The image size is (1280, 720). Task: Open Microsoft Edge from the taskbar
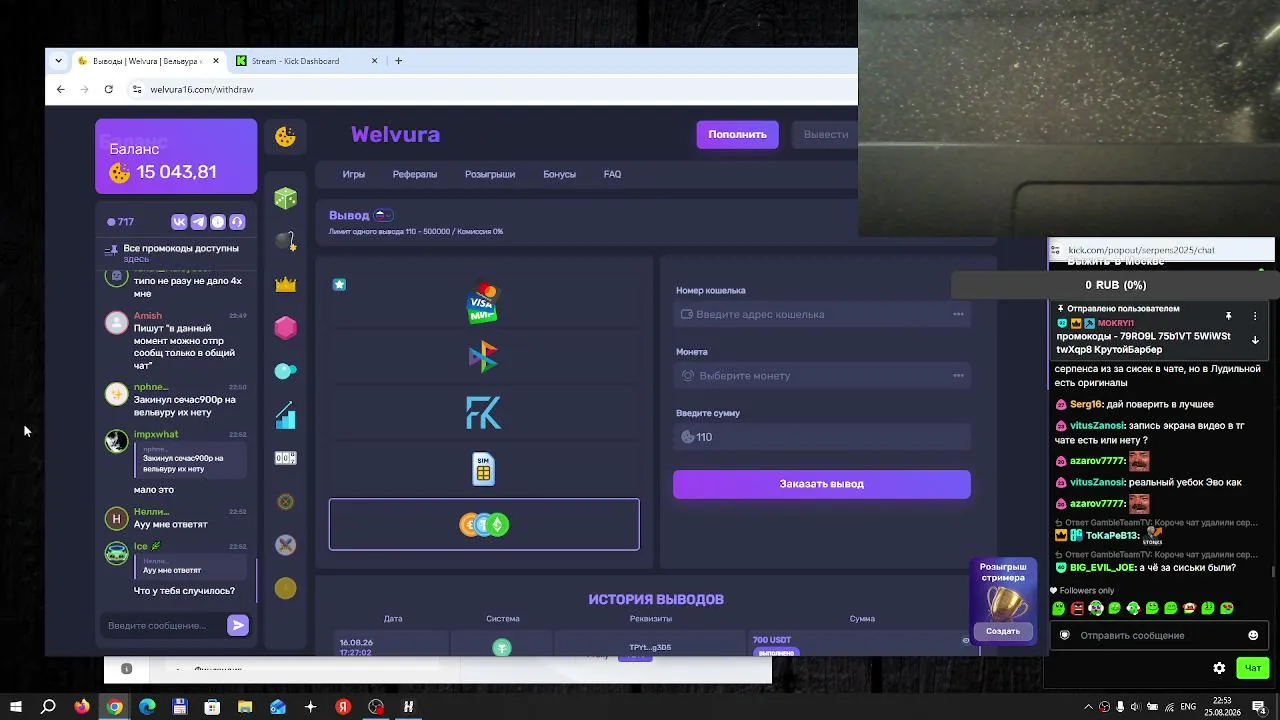147,707
